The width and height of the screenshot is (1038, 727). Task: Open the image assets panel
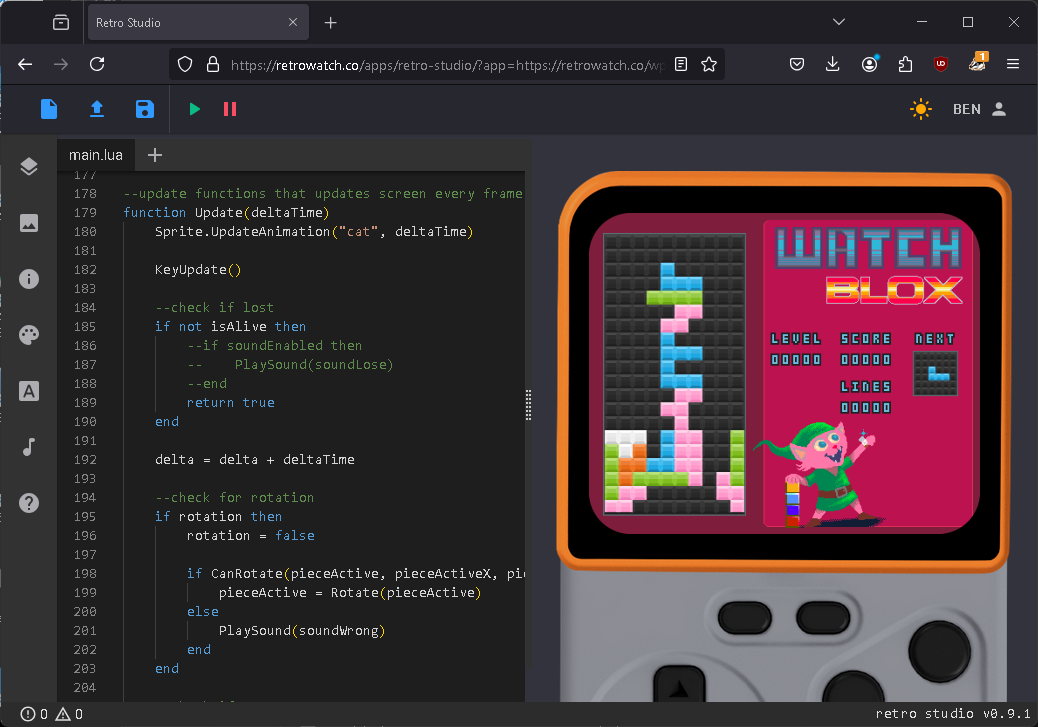[x=29, y=223]
